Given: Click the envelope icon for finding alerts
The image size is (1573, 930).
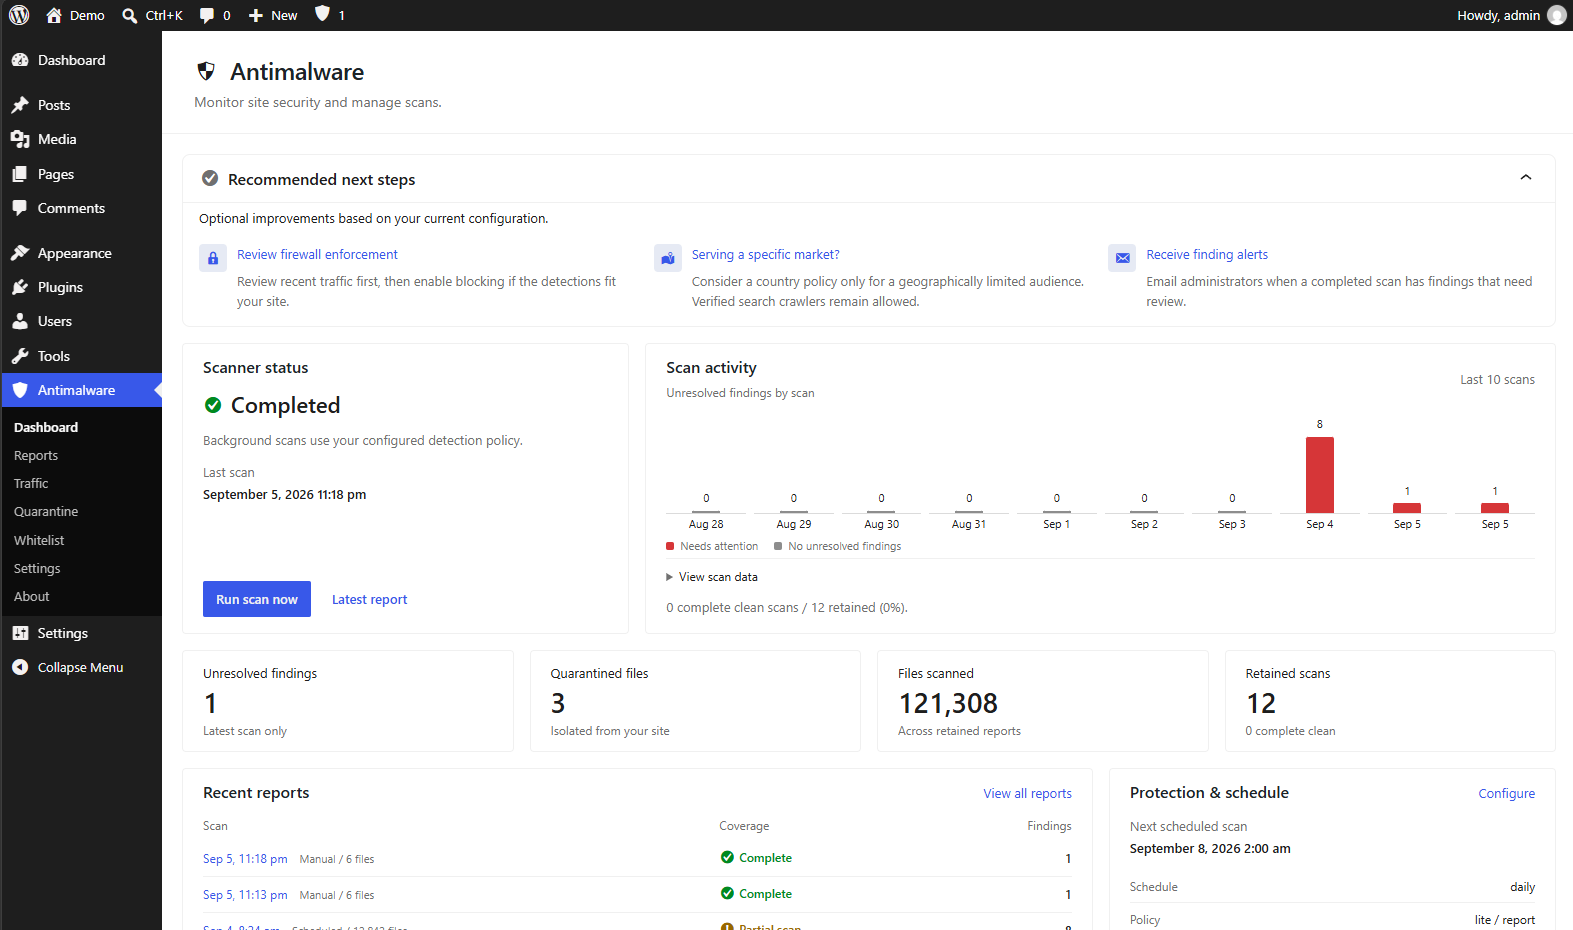Looking at the screenshot, I should pyautogui.click(x=1122, y=258).
